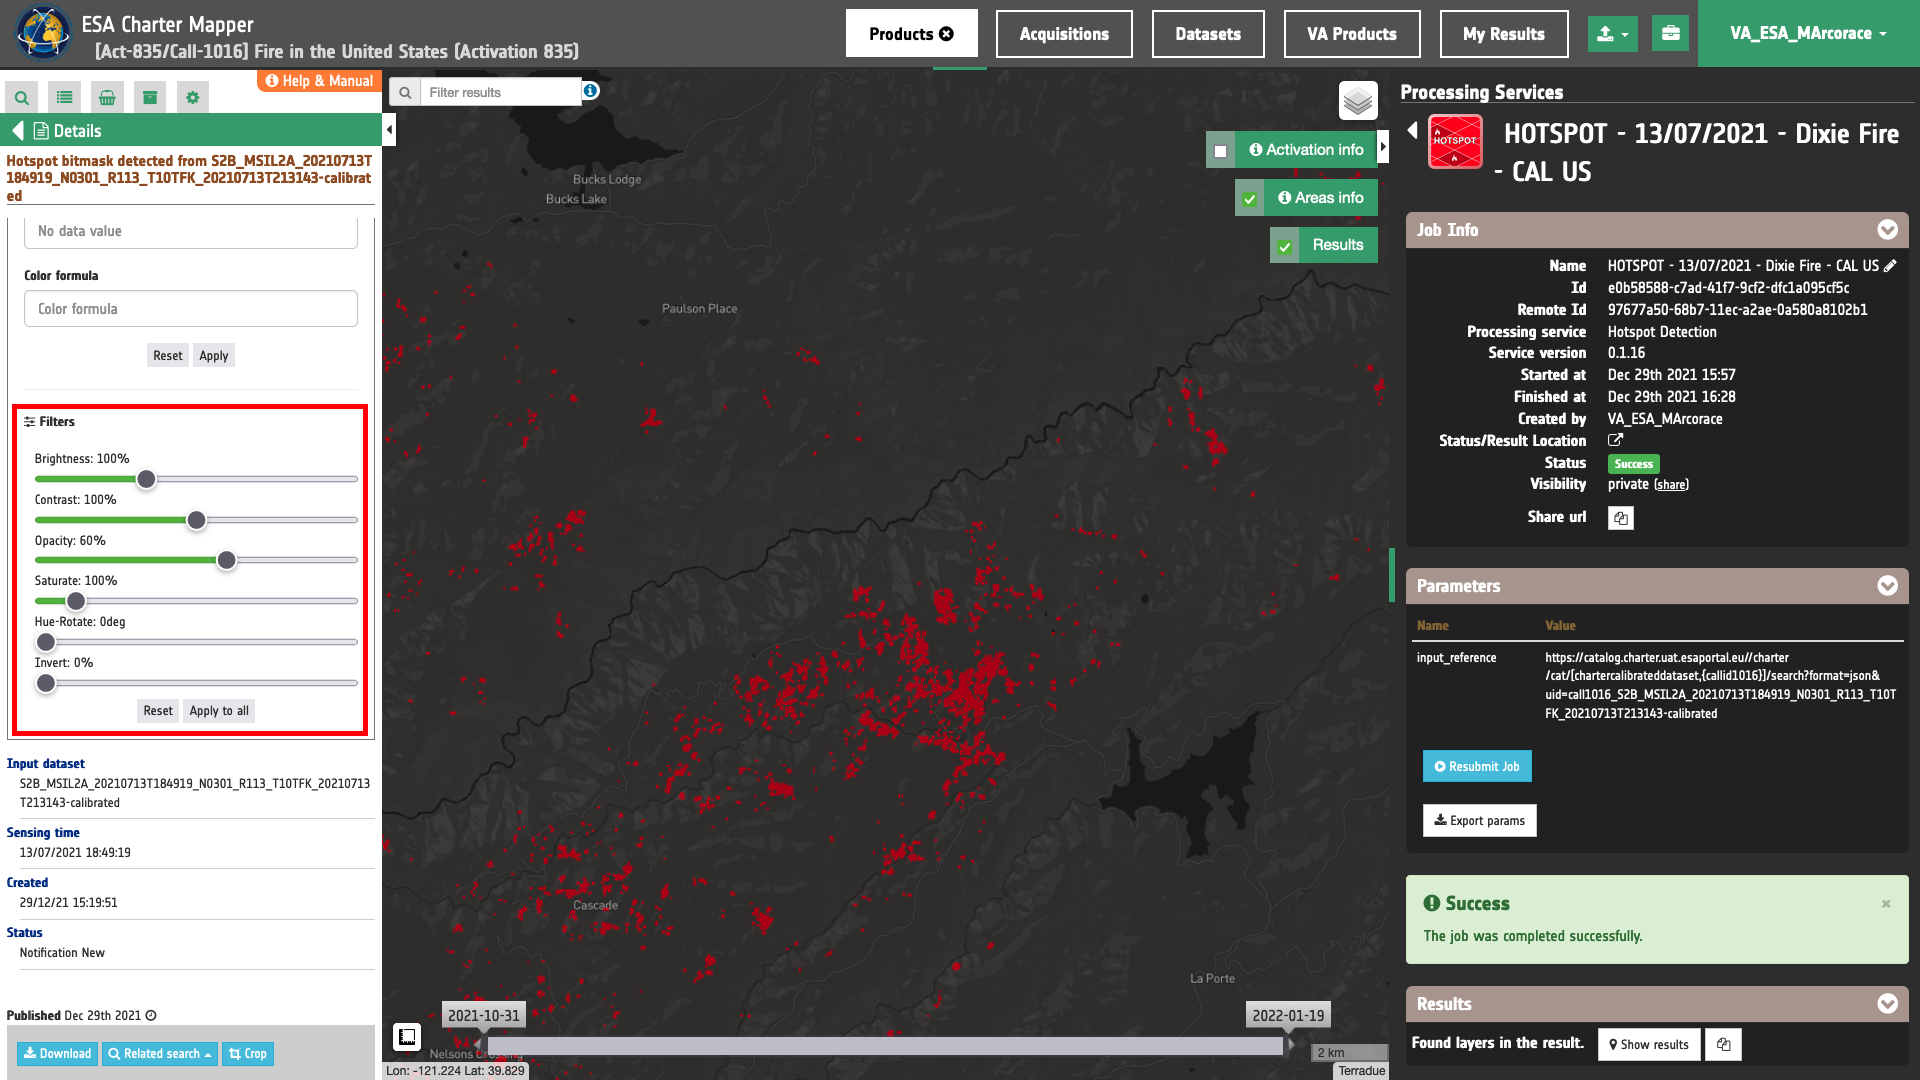Reset the image filters
The width and height of the screenshot is (1920, 1080).
point(158,711)
